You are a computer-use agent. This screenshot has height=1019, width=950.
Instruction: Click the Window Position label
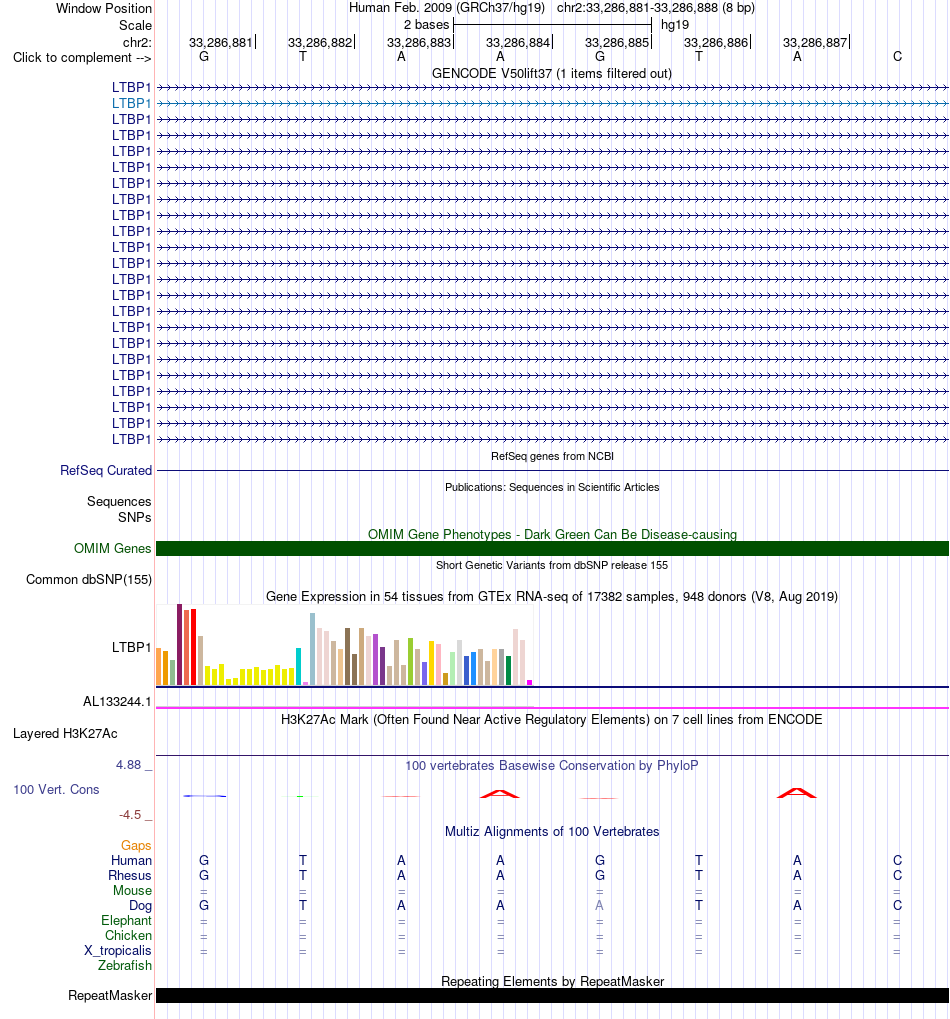pos(104,8)
